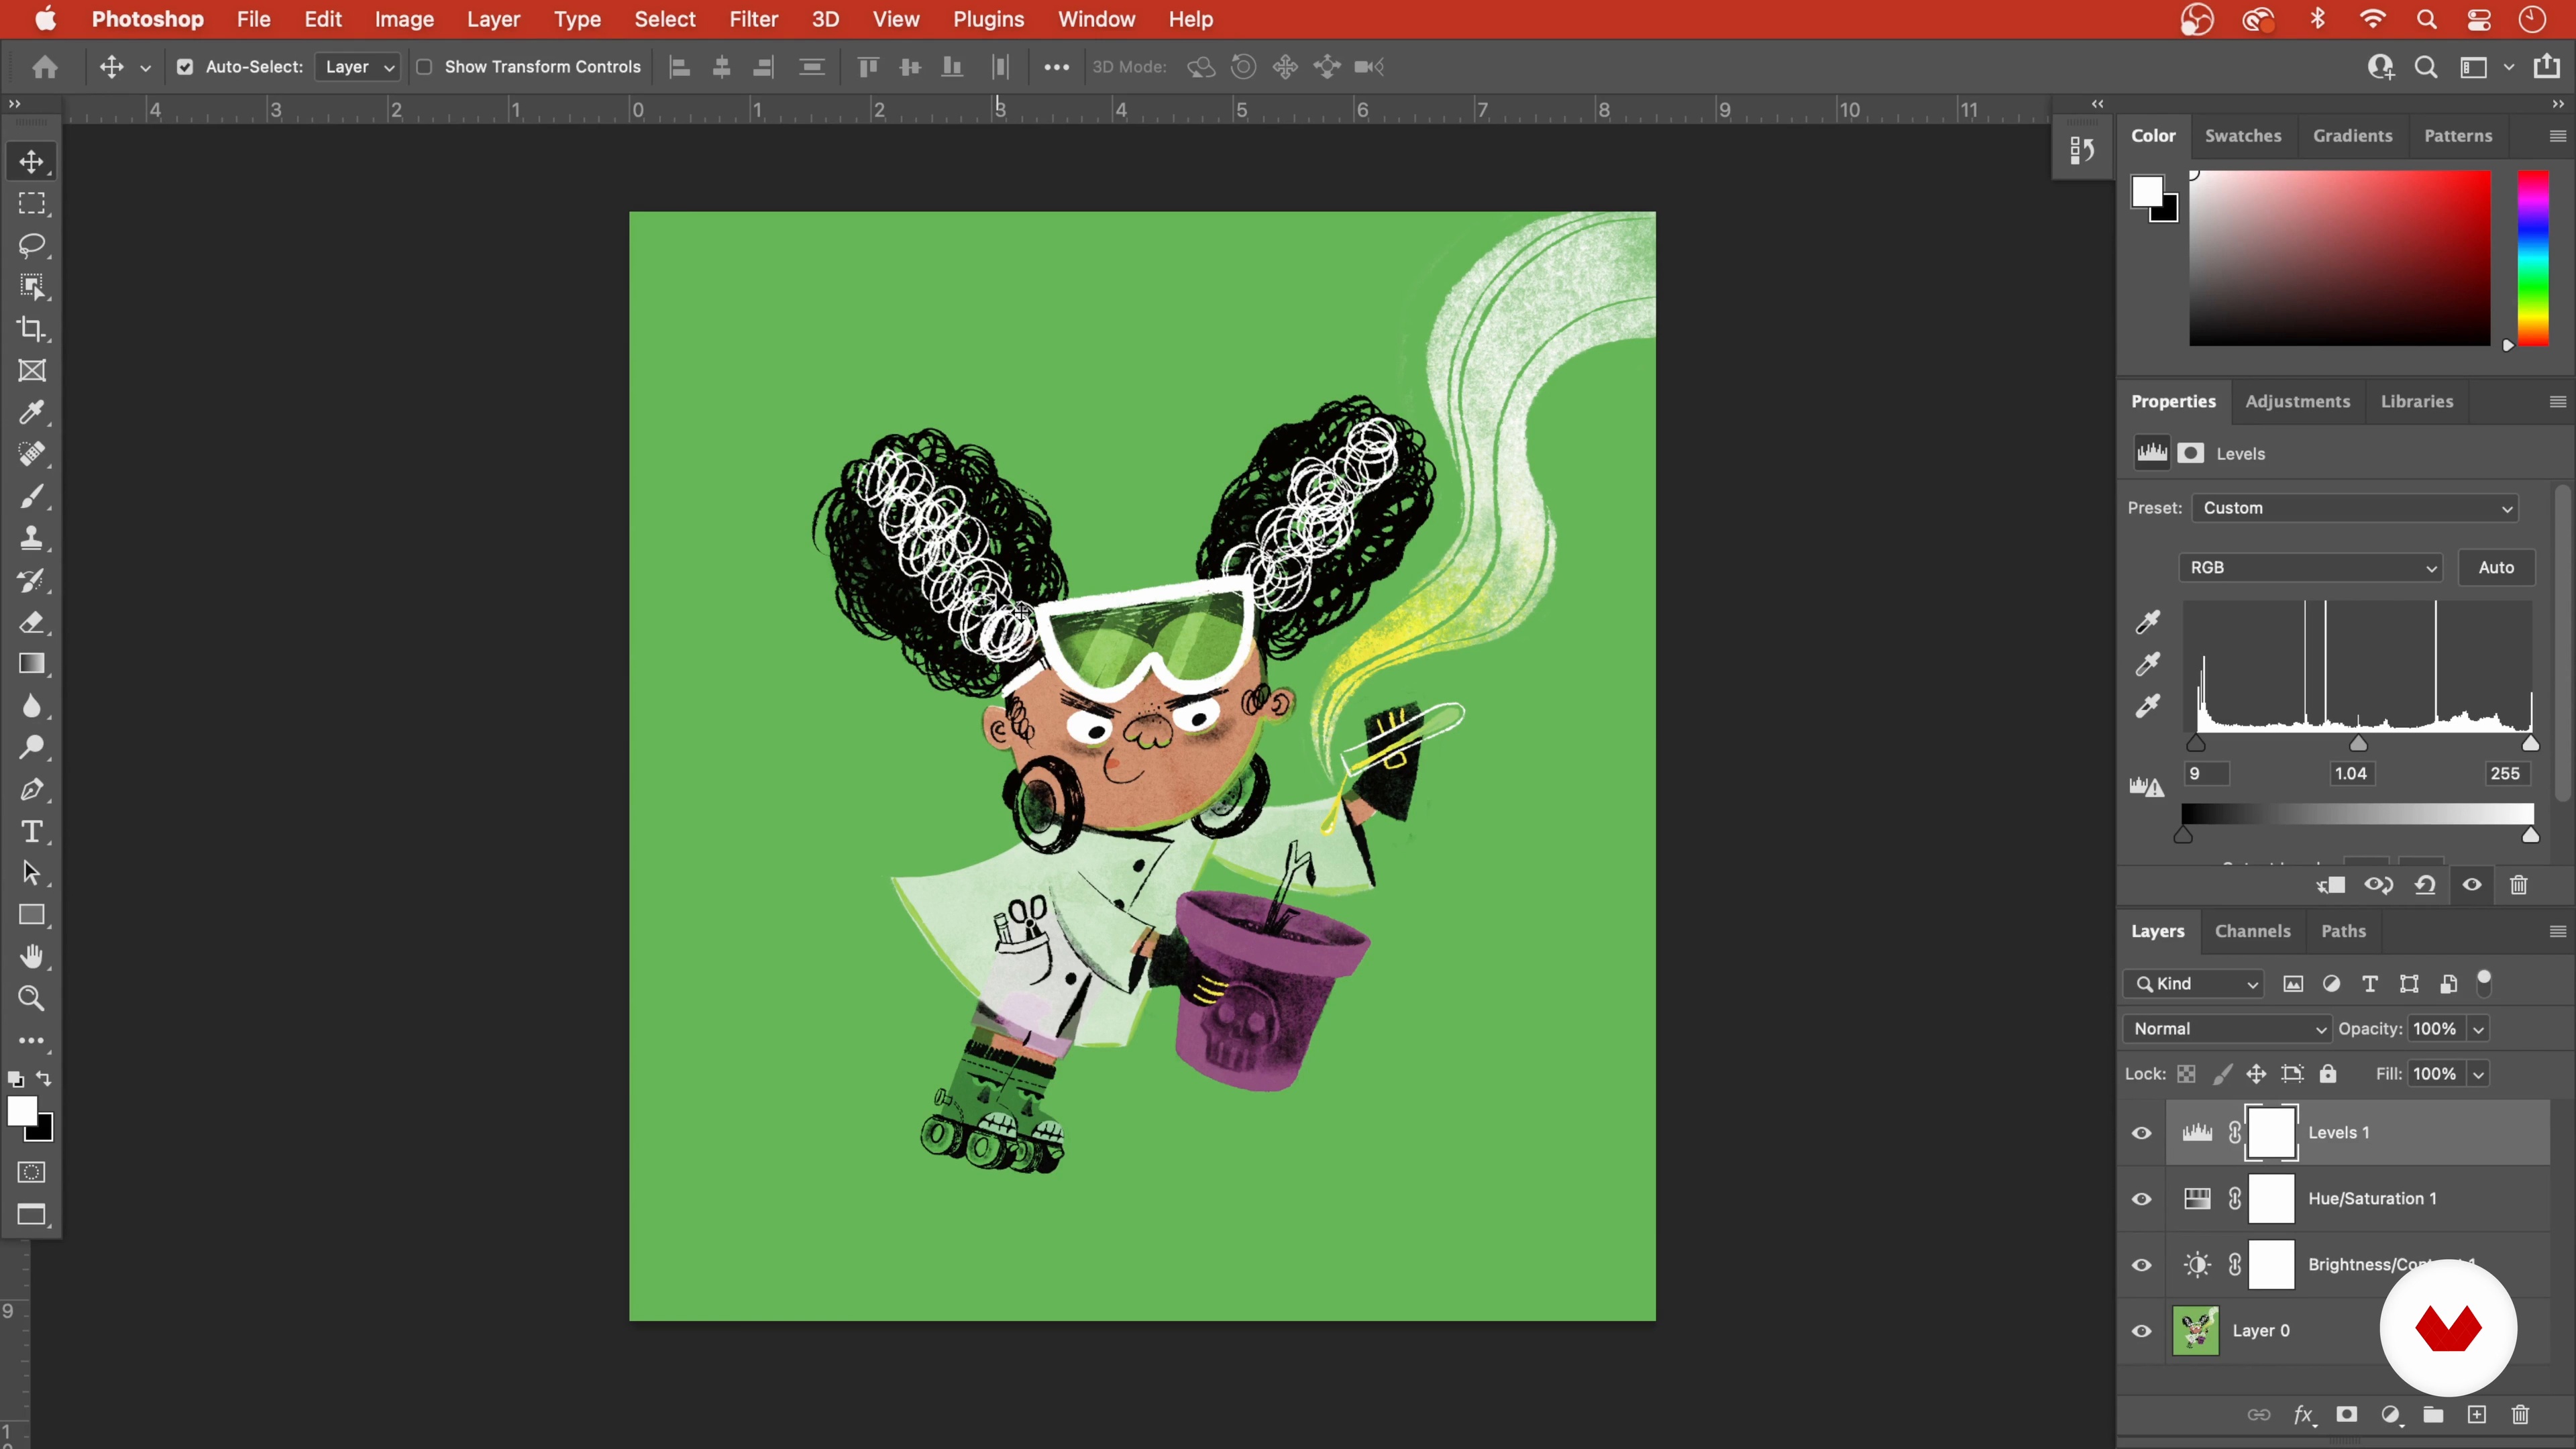Screen dimensions: 2576x1449
Task: Add a layer mask
Action: [2347, 1415]
